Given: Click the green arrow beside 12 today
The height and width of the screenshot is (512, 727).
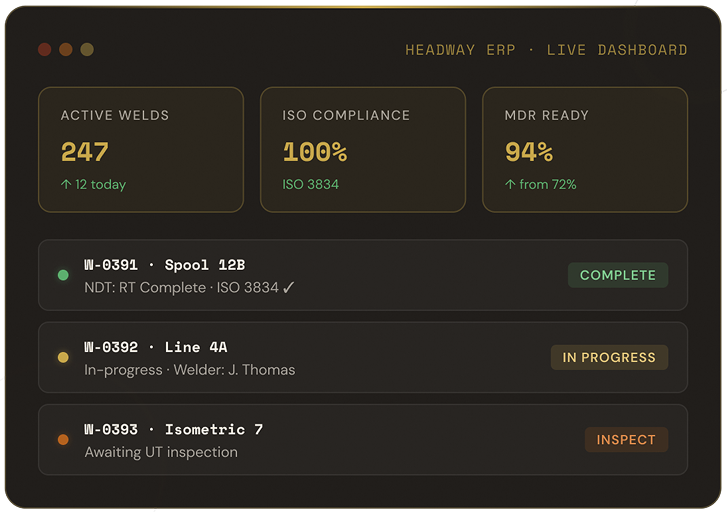Looking at the screenshot, I should pyautogui.click(x=65, y=184).
